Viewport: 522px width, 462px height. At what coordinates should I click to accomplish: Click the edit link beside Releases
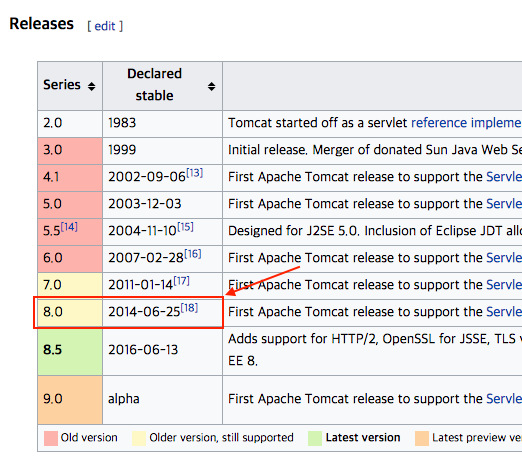[105, 26]
